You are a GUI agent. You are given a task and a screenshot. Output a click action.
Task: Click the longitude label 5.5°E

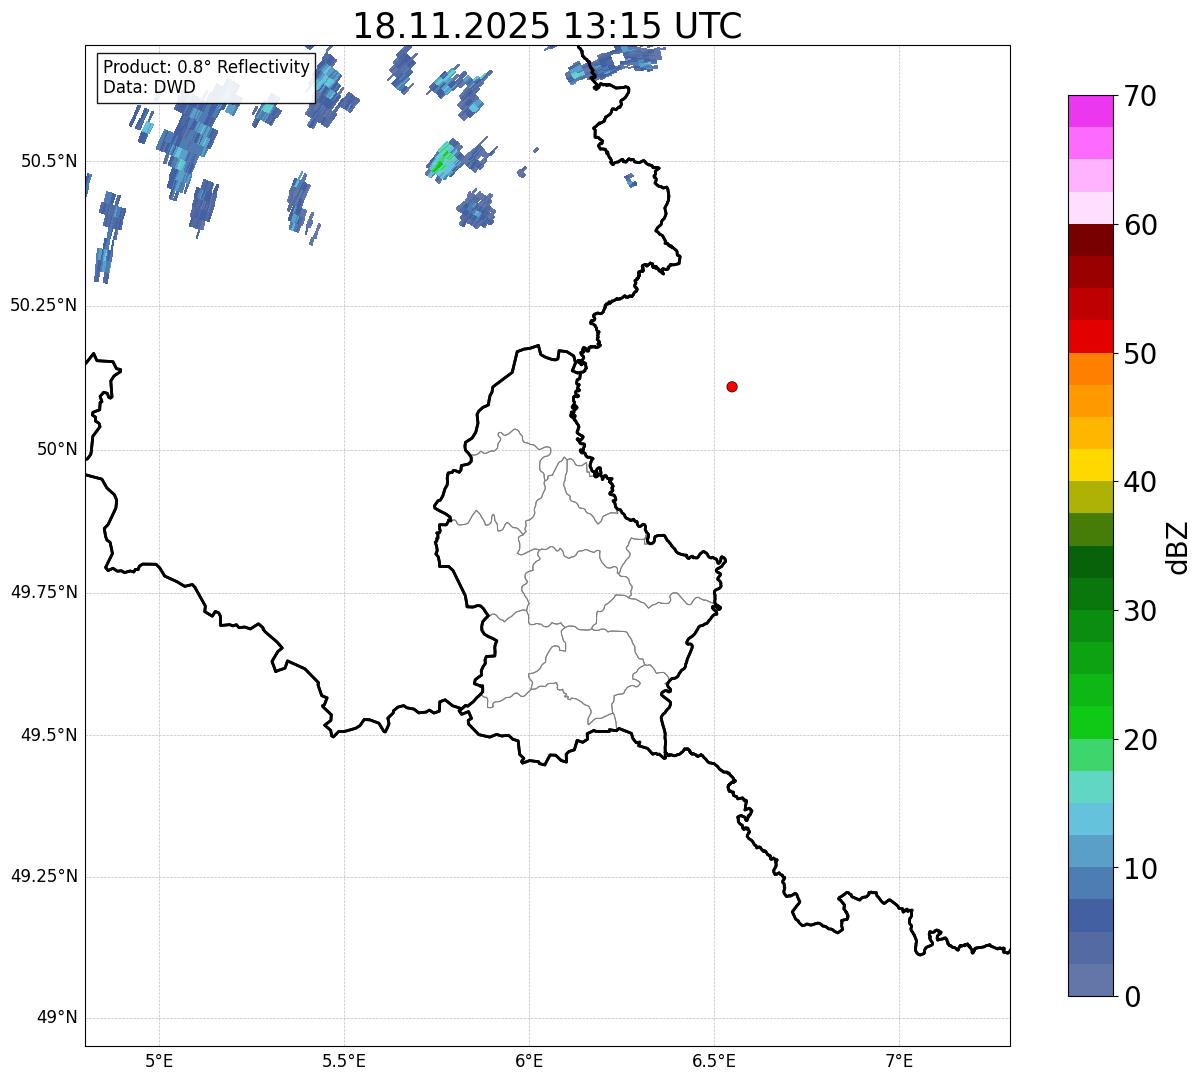click(x=344, y=1060)
